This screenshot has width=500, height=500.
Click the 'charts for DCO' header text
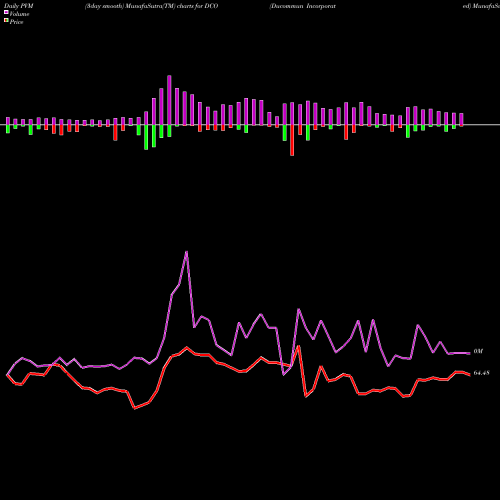(198, 6)
